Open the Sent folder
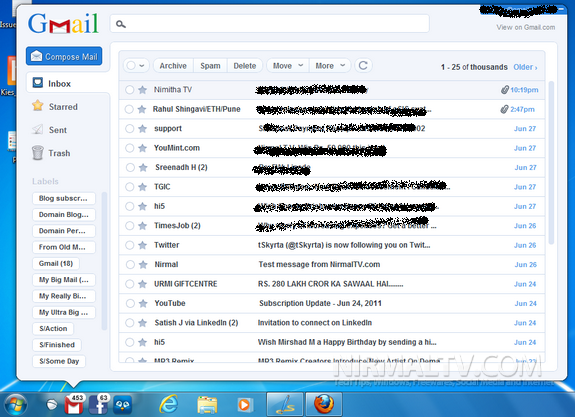Viewport: 575px width, 417px height. (x=50, y=130)
